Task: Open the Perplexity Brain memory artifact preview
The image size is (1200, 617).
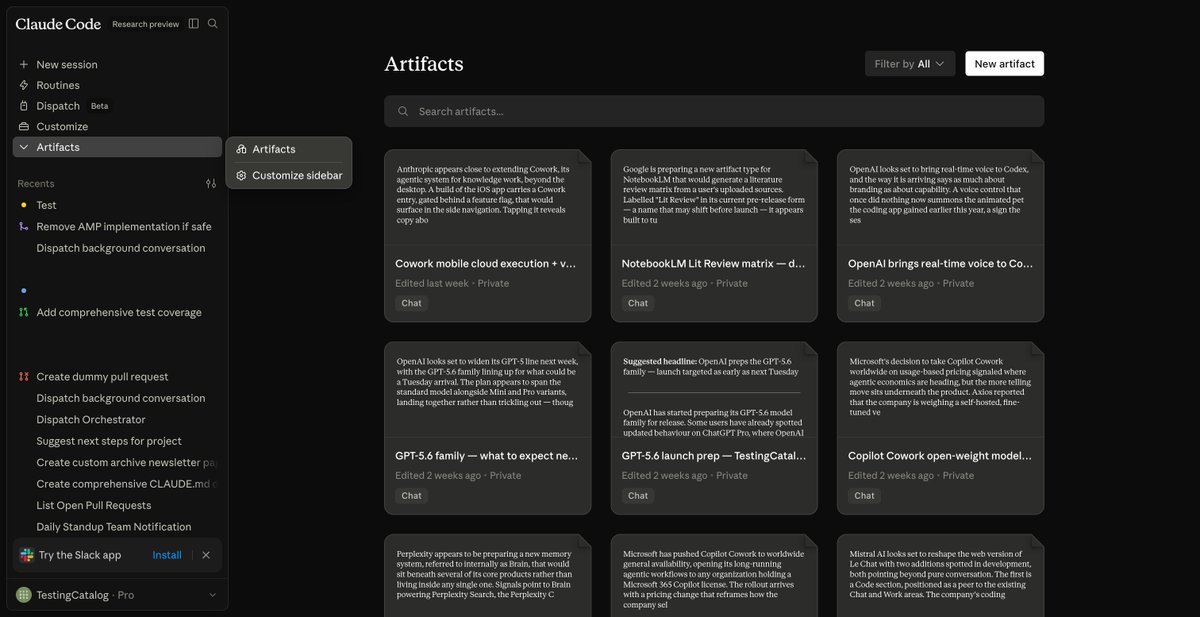Action: coord(487,575)
